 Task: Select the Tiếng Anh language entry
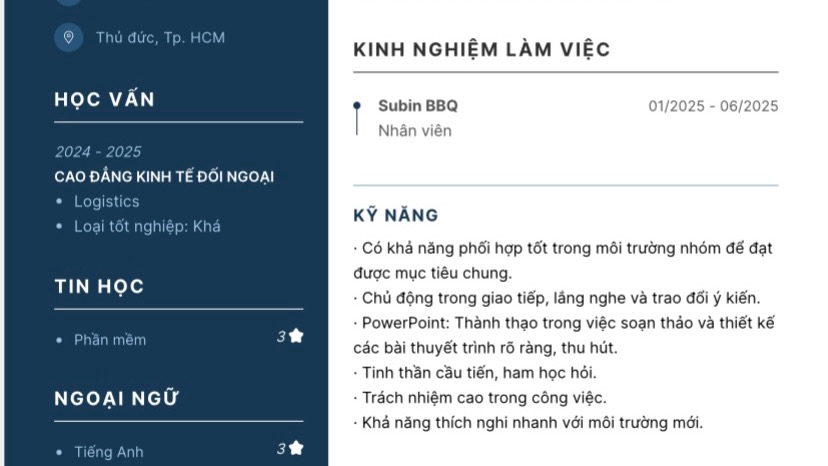[108, 452]
